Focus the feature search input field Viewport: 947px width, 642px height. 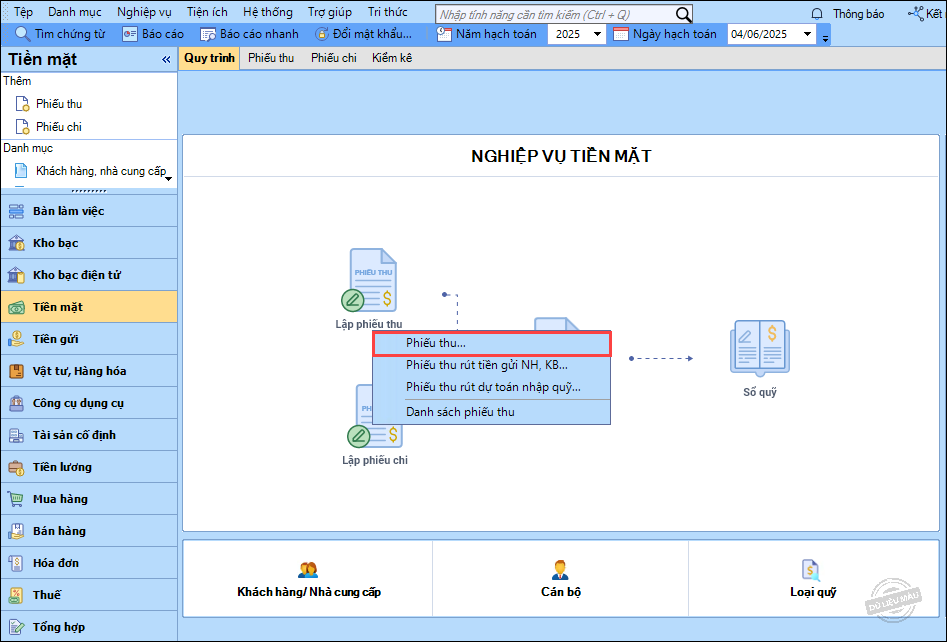(x=556, y=14)
